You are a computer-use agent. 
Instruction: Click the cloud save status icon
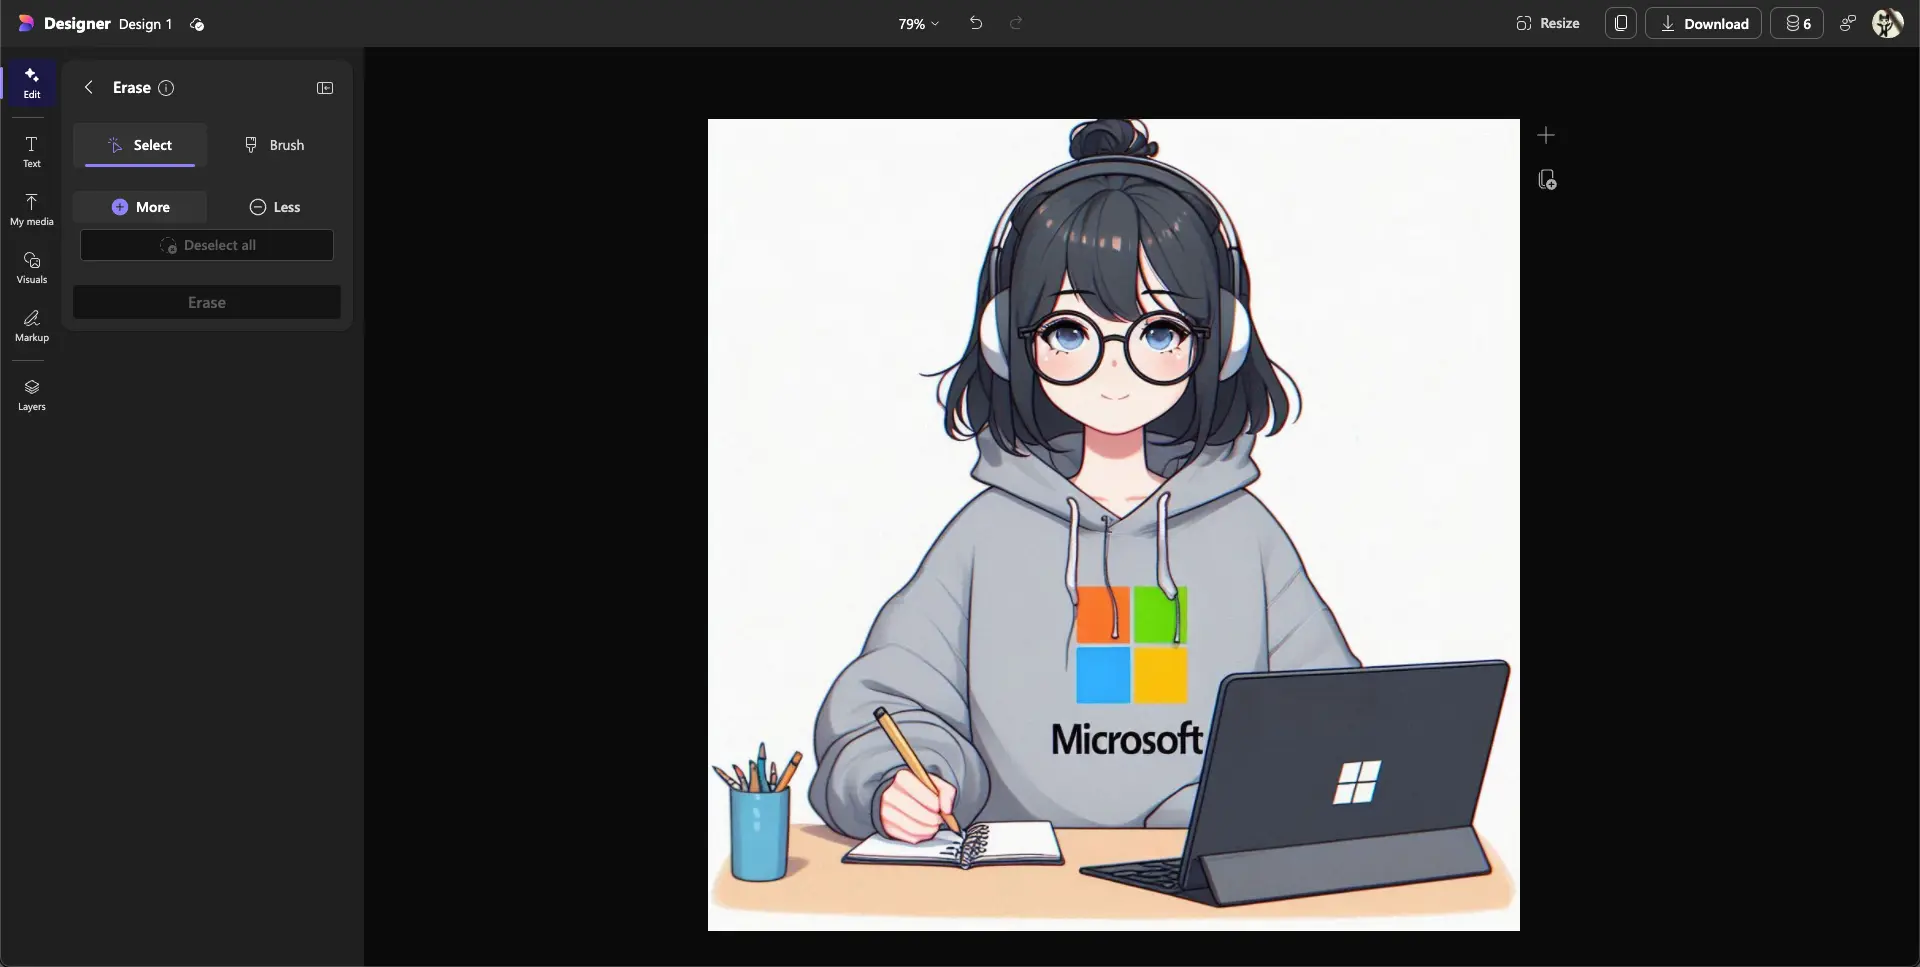pyautogui.click(x=197, y=24)
